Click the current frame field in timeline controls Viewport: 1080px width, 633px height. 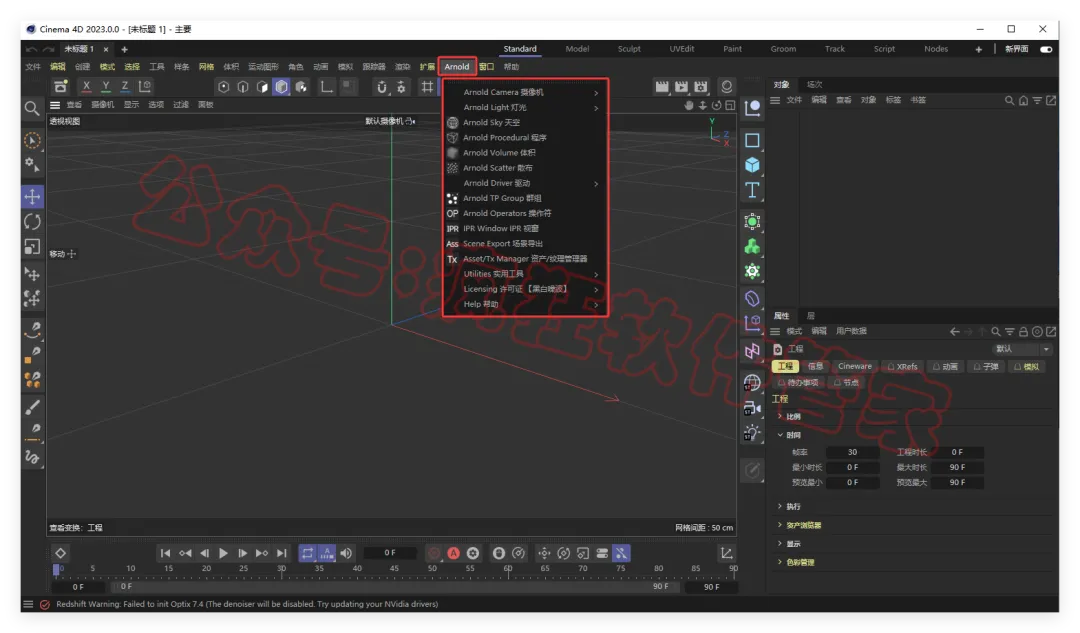point(390,553)
